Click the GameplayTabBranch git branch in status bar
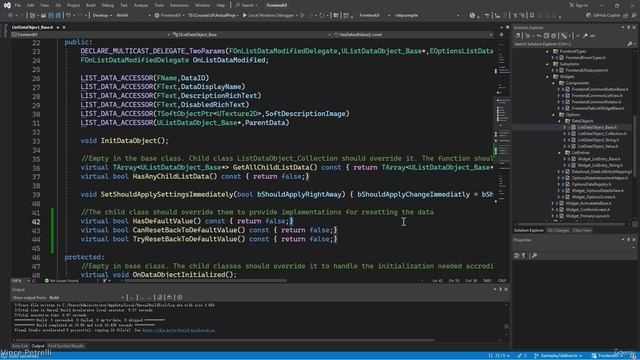The height and width of the screenshot is (360, 640). 558,356
